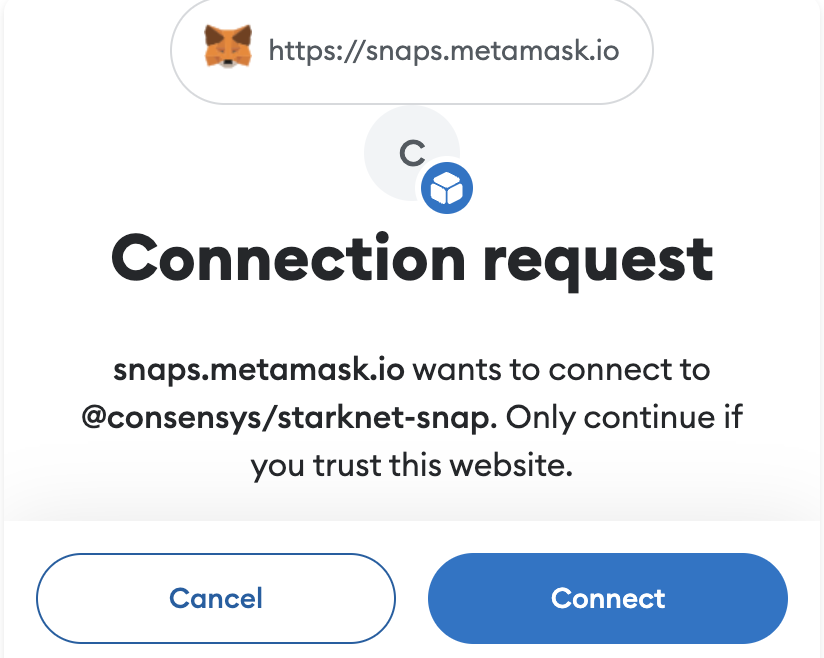The height and width of the screenshot is (658, 824).
Task: Dismiss the dialog via the Cancel button
Action: tap(216, 598)
